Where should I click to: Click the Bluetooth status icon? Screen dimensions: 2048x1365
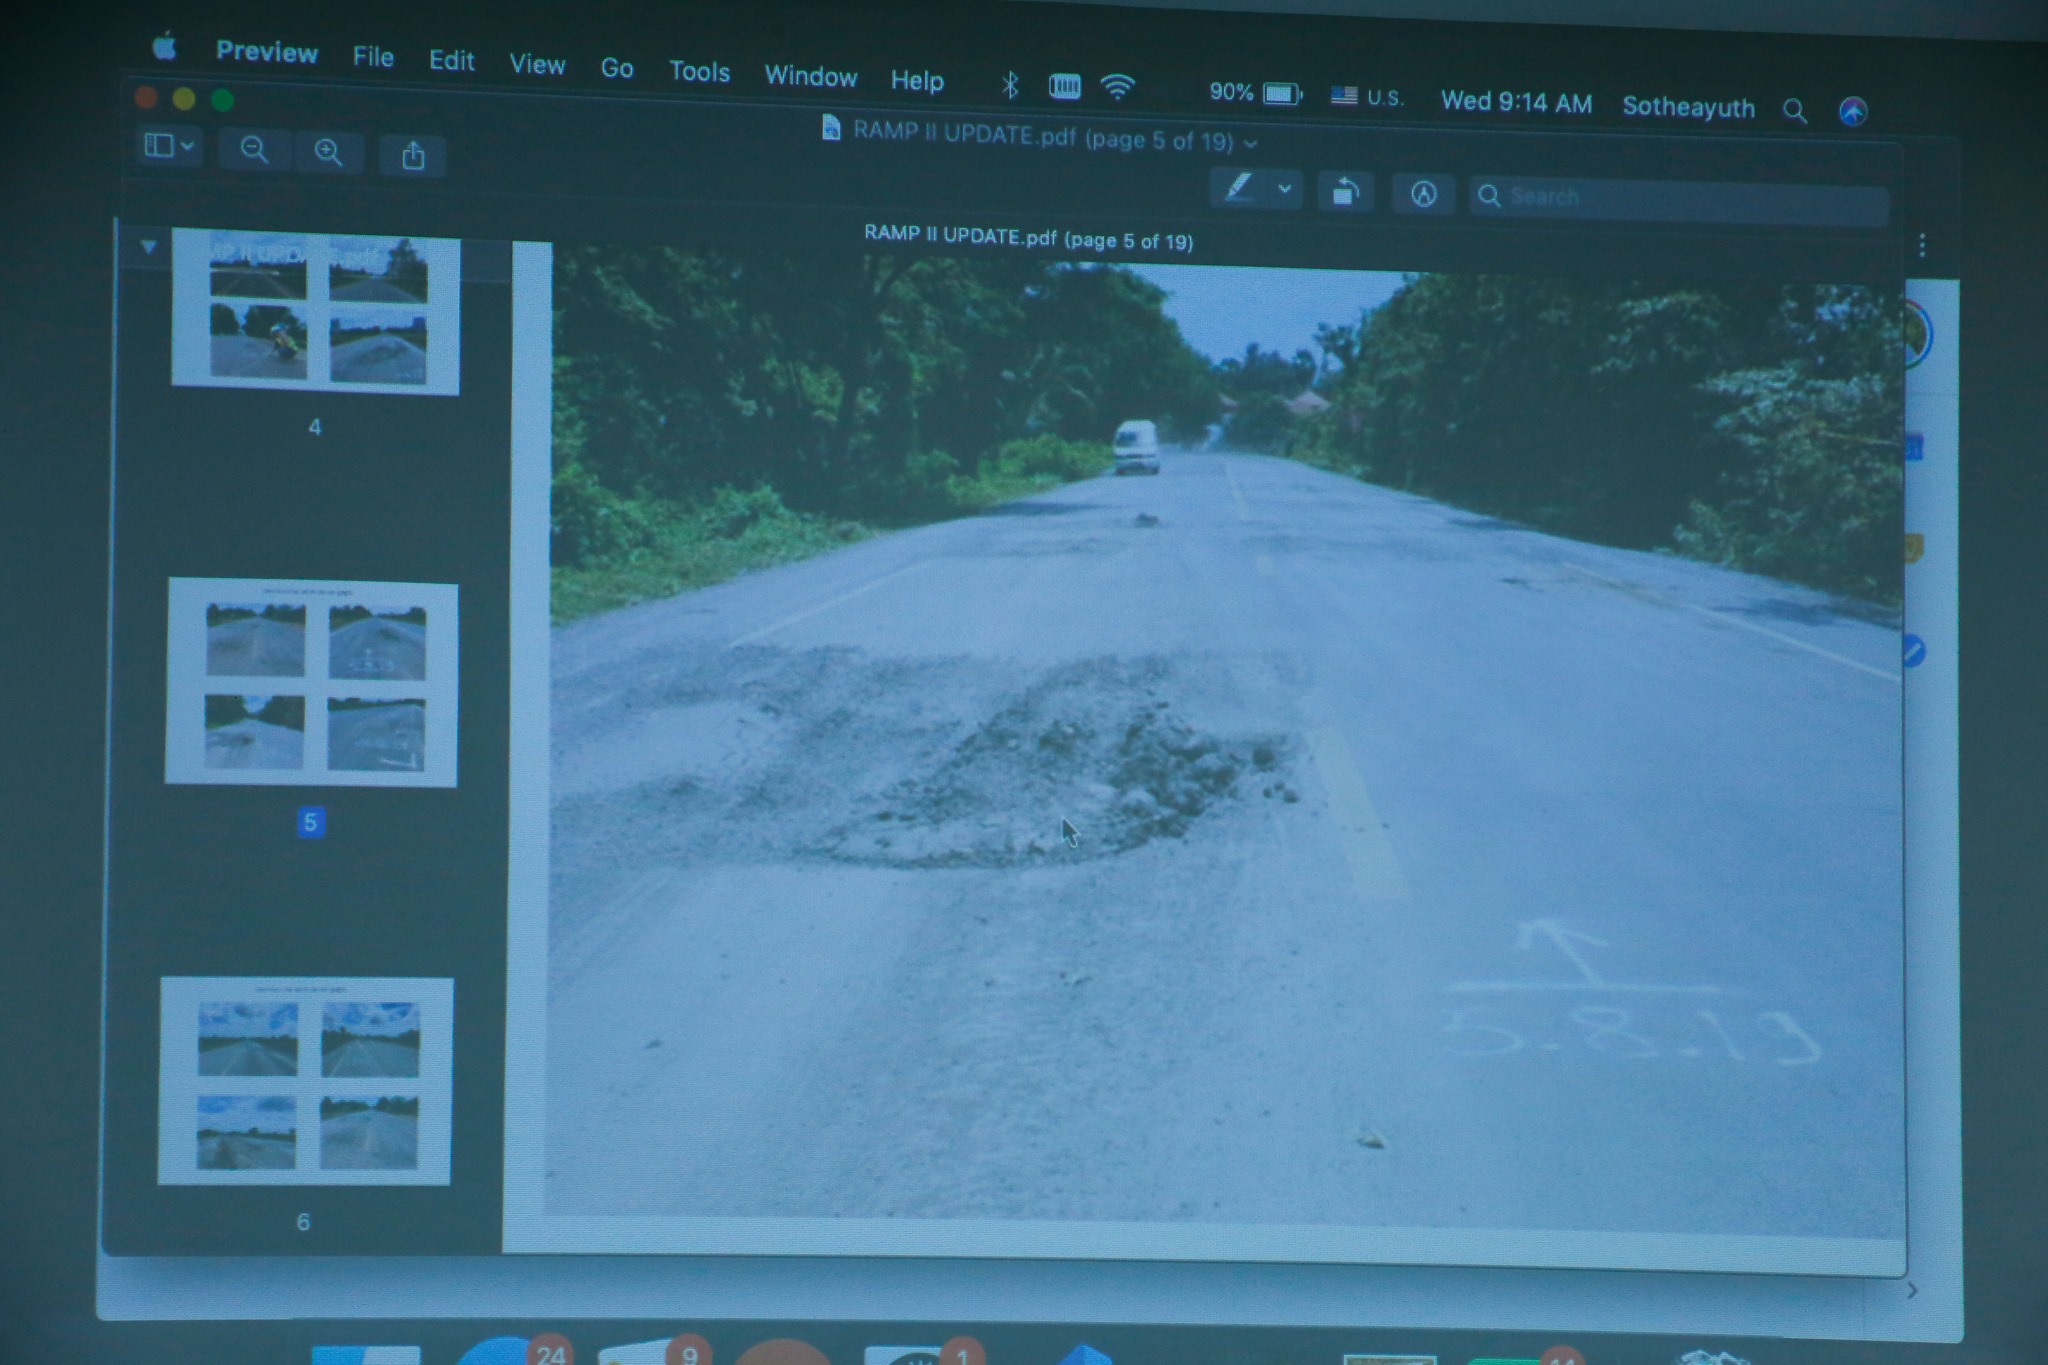pyautogui.click(x=1010, y=85)
